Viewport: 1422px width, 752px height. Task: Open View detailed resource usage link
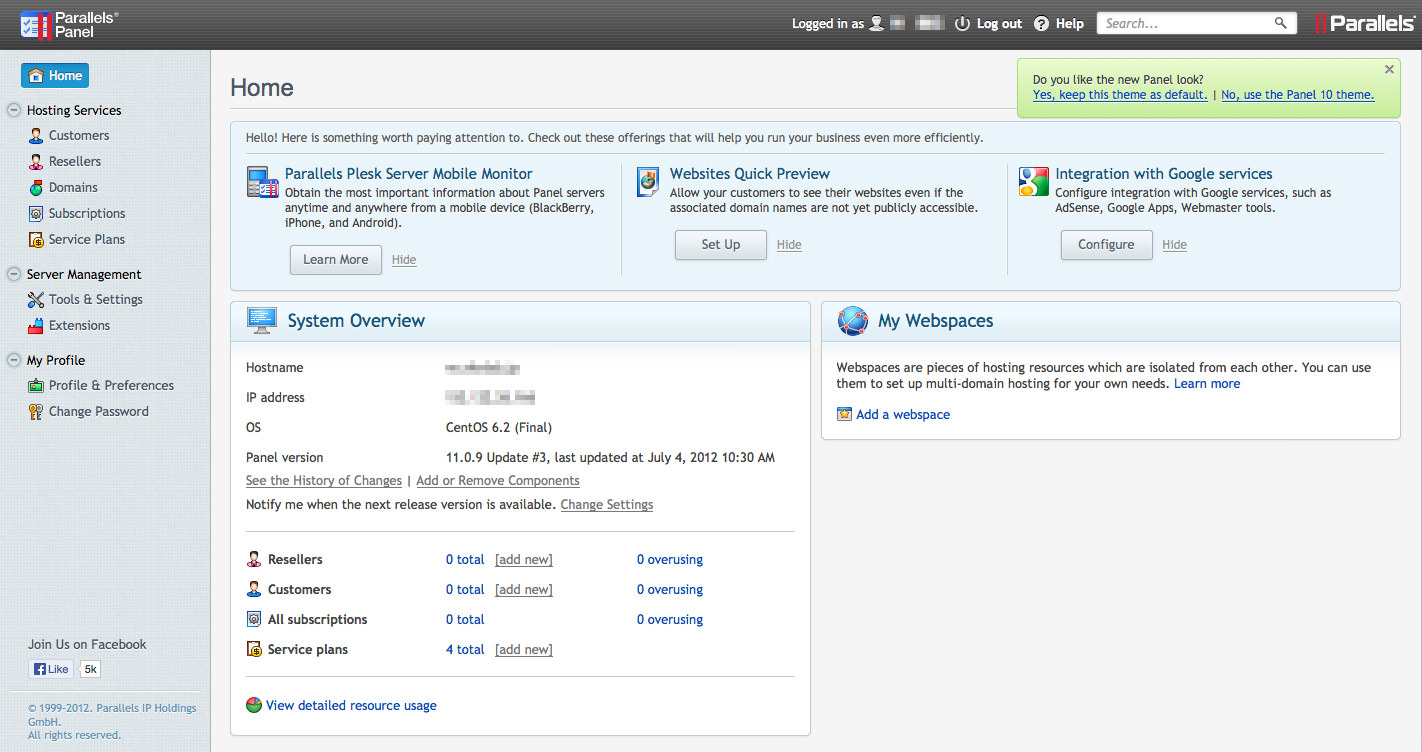click(x=351, y=706)
